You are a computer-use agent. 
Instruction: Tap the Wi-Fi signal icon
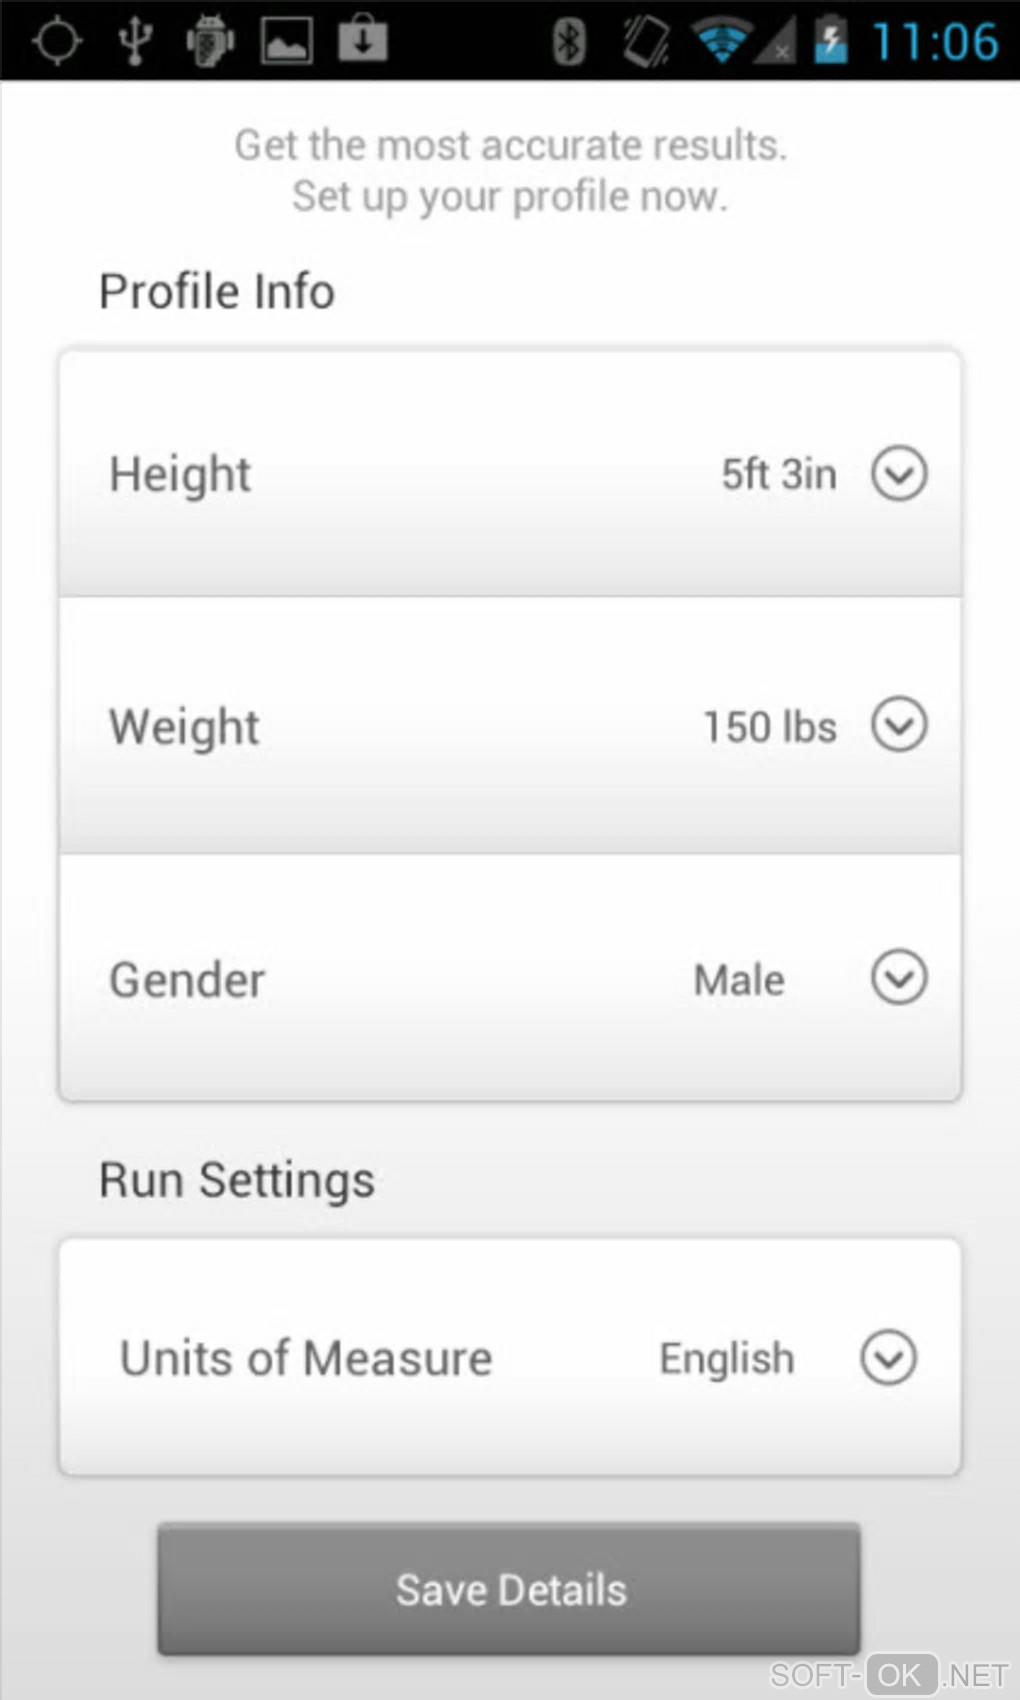(x=721, y=41)
